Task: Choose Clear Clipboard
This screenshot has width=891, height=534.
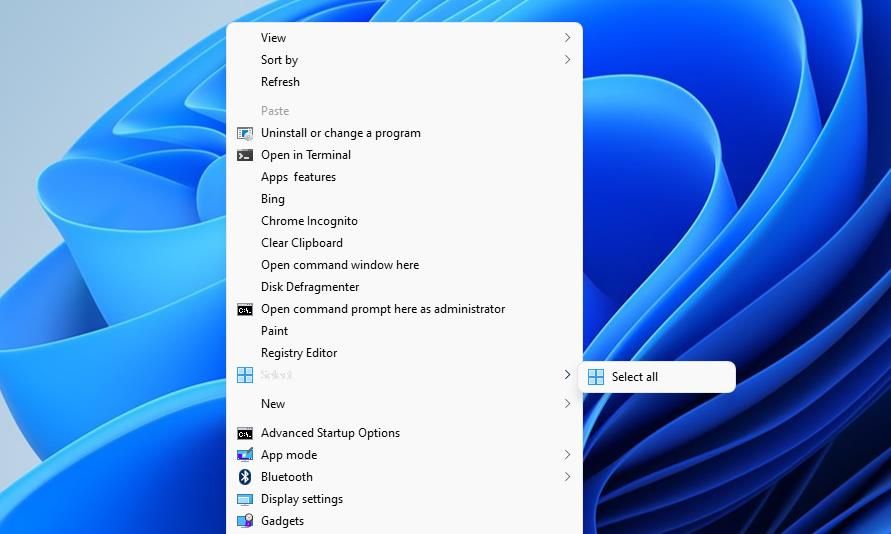Action: (405, 243)
